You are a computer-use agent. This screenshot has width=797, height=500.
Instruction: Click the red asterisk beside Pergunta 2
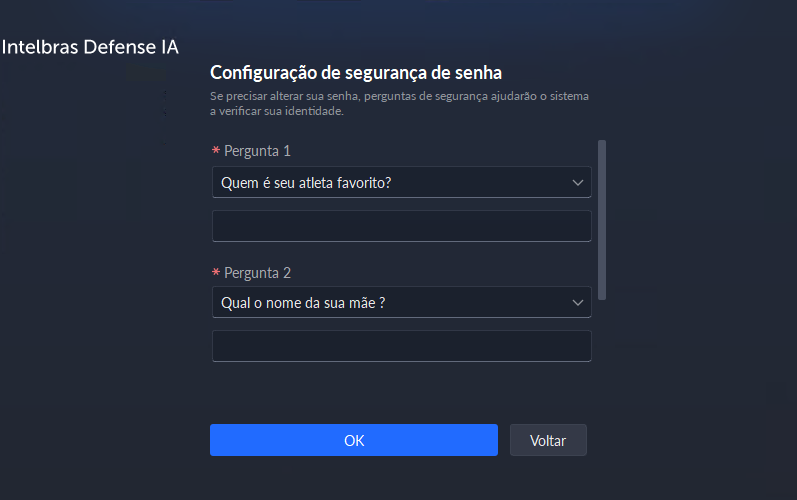tap(216, 273)
